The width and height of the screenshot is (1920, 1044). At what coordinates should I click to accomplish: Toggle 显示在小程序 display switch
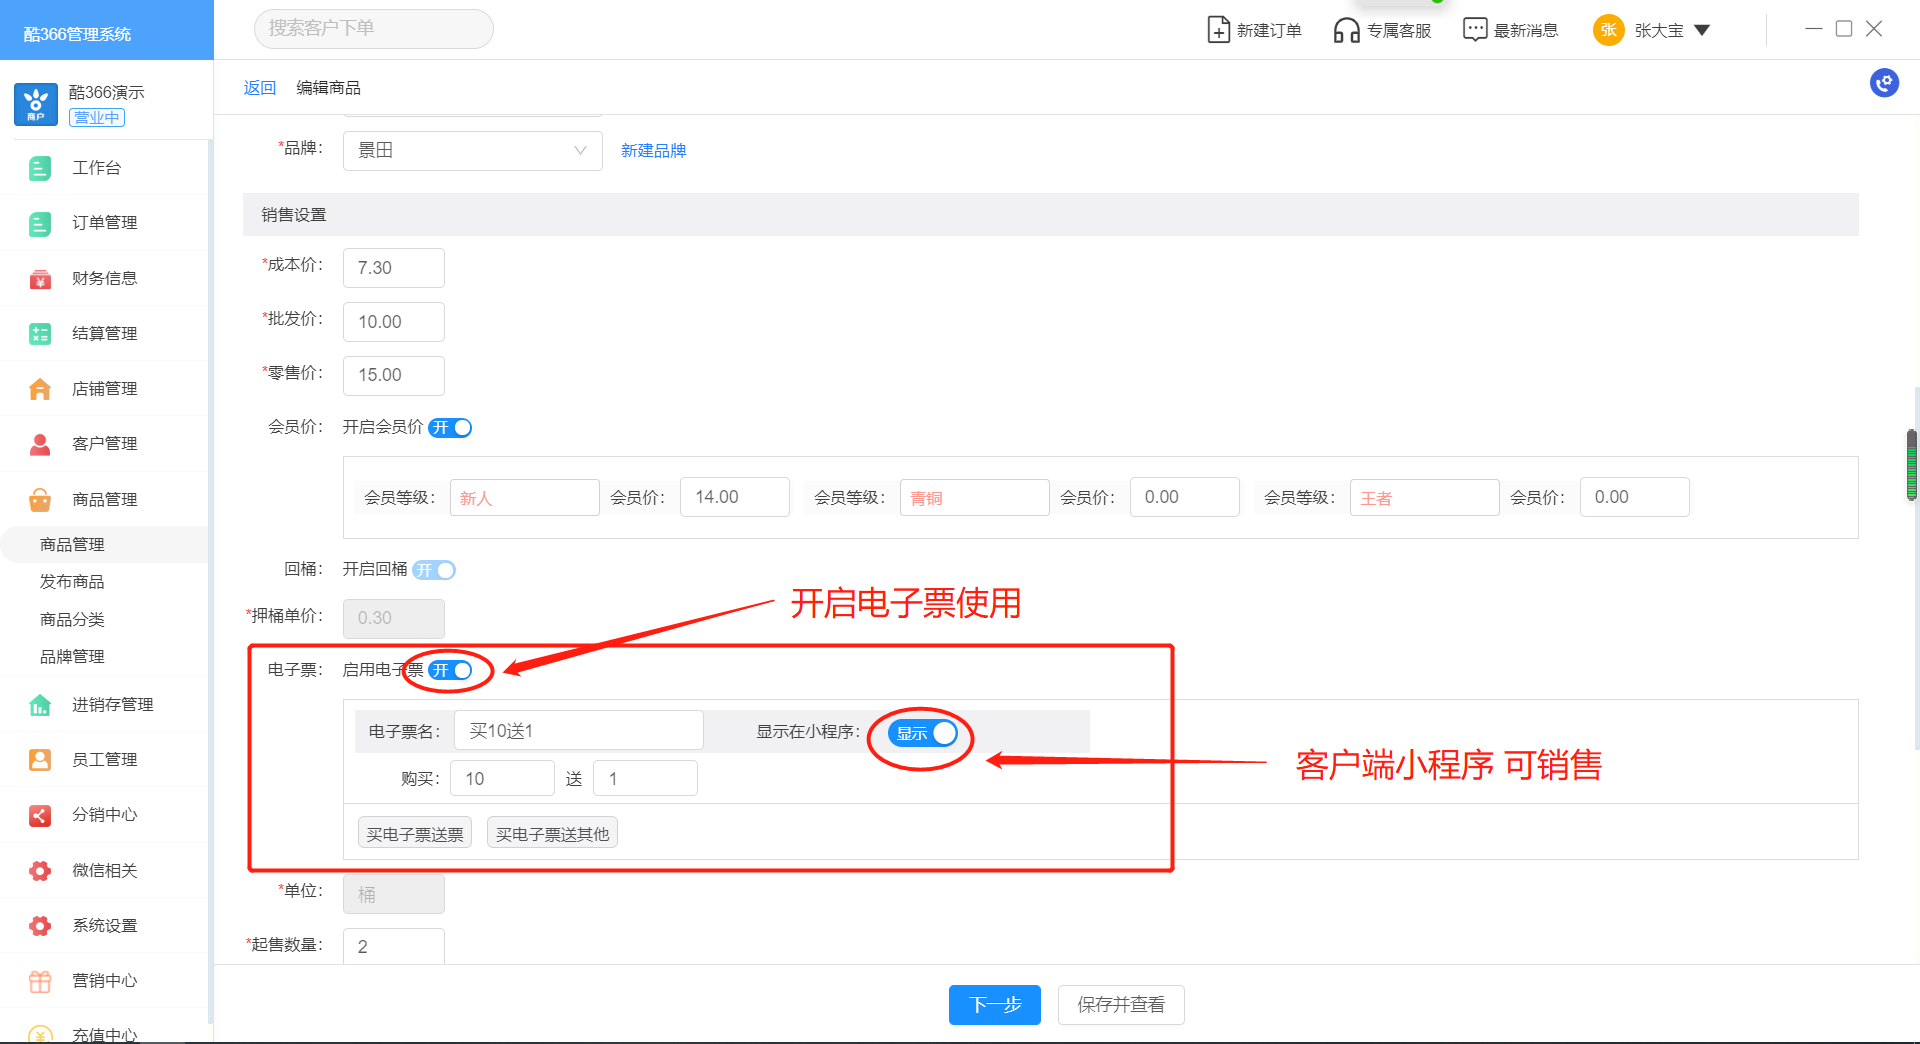click(x=922, y=733)
